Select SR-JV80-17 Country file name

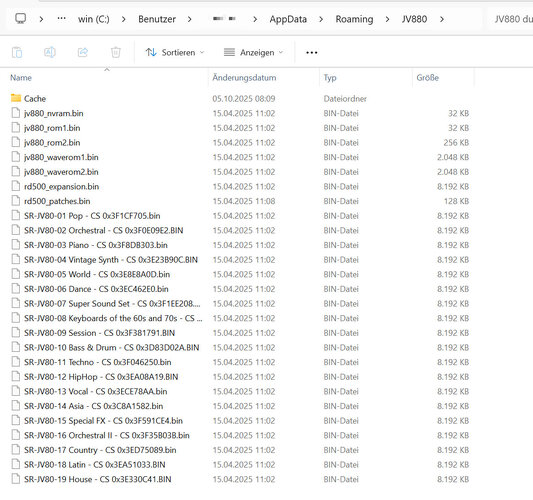[100, 449]
